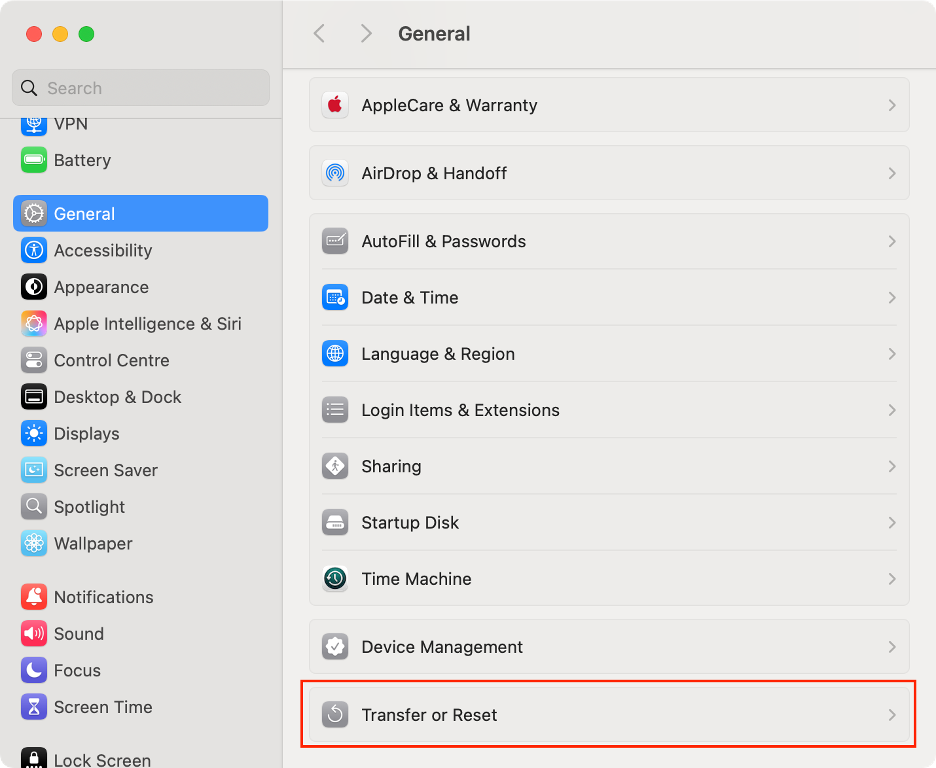Click the Sound icon in the sidebar
Image resolution: width=936 pixels, height=768 pixels.
point(33,633)
